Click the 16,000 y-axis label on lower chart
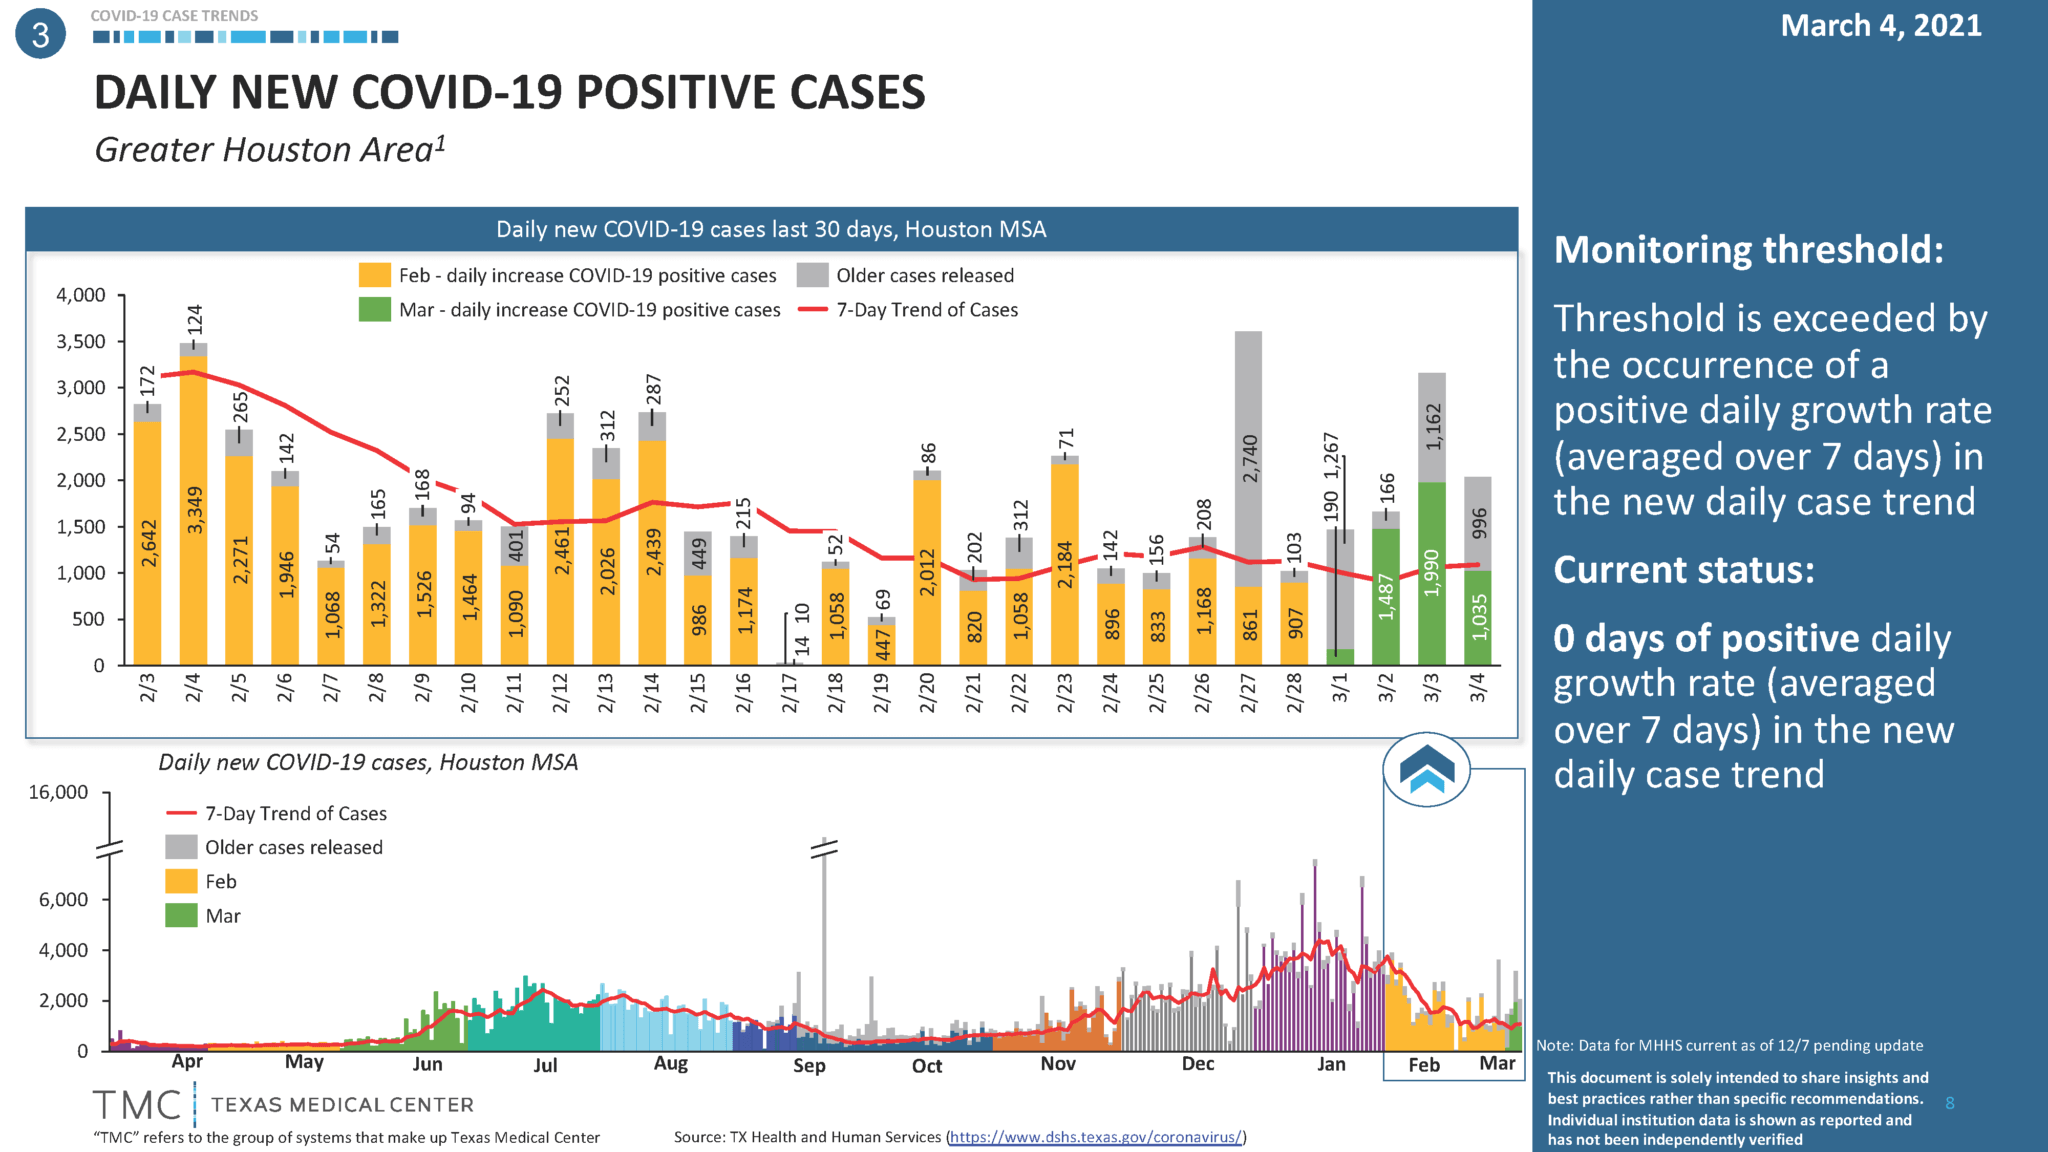The width and height of the screenshot is (2048, 1152). 58,792
